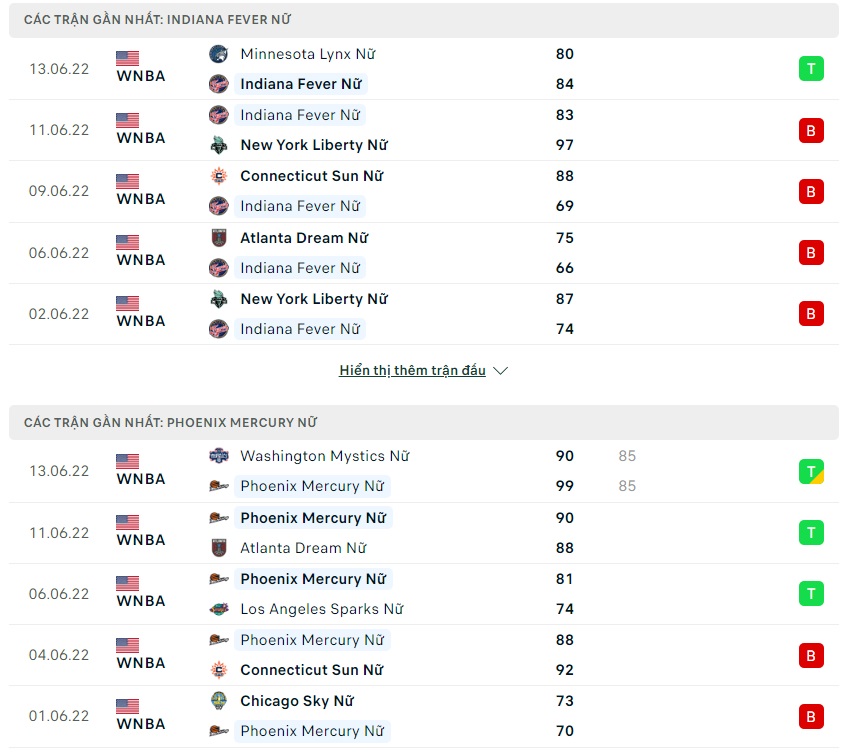Click Atlanta Dream Nữ in 06.06.22 Fever match
The height and width of the screenshot is (752, 847).
(x=304, y=238)
